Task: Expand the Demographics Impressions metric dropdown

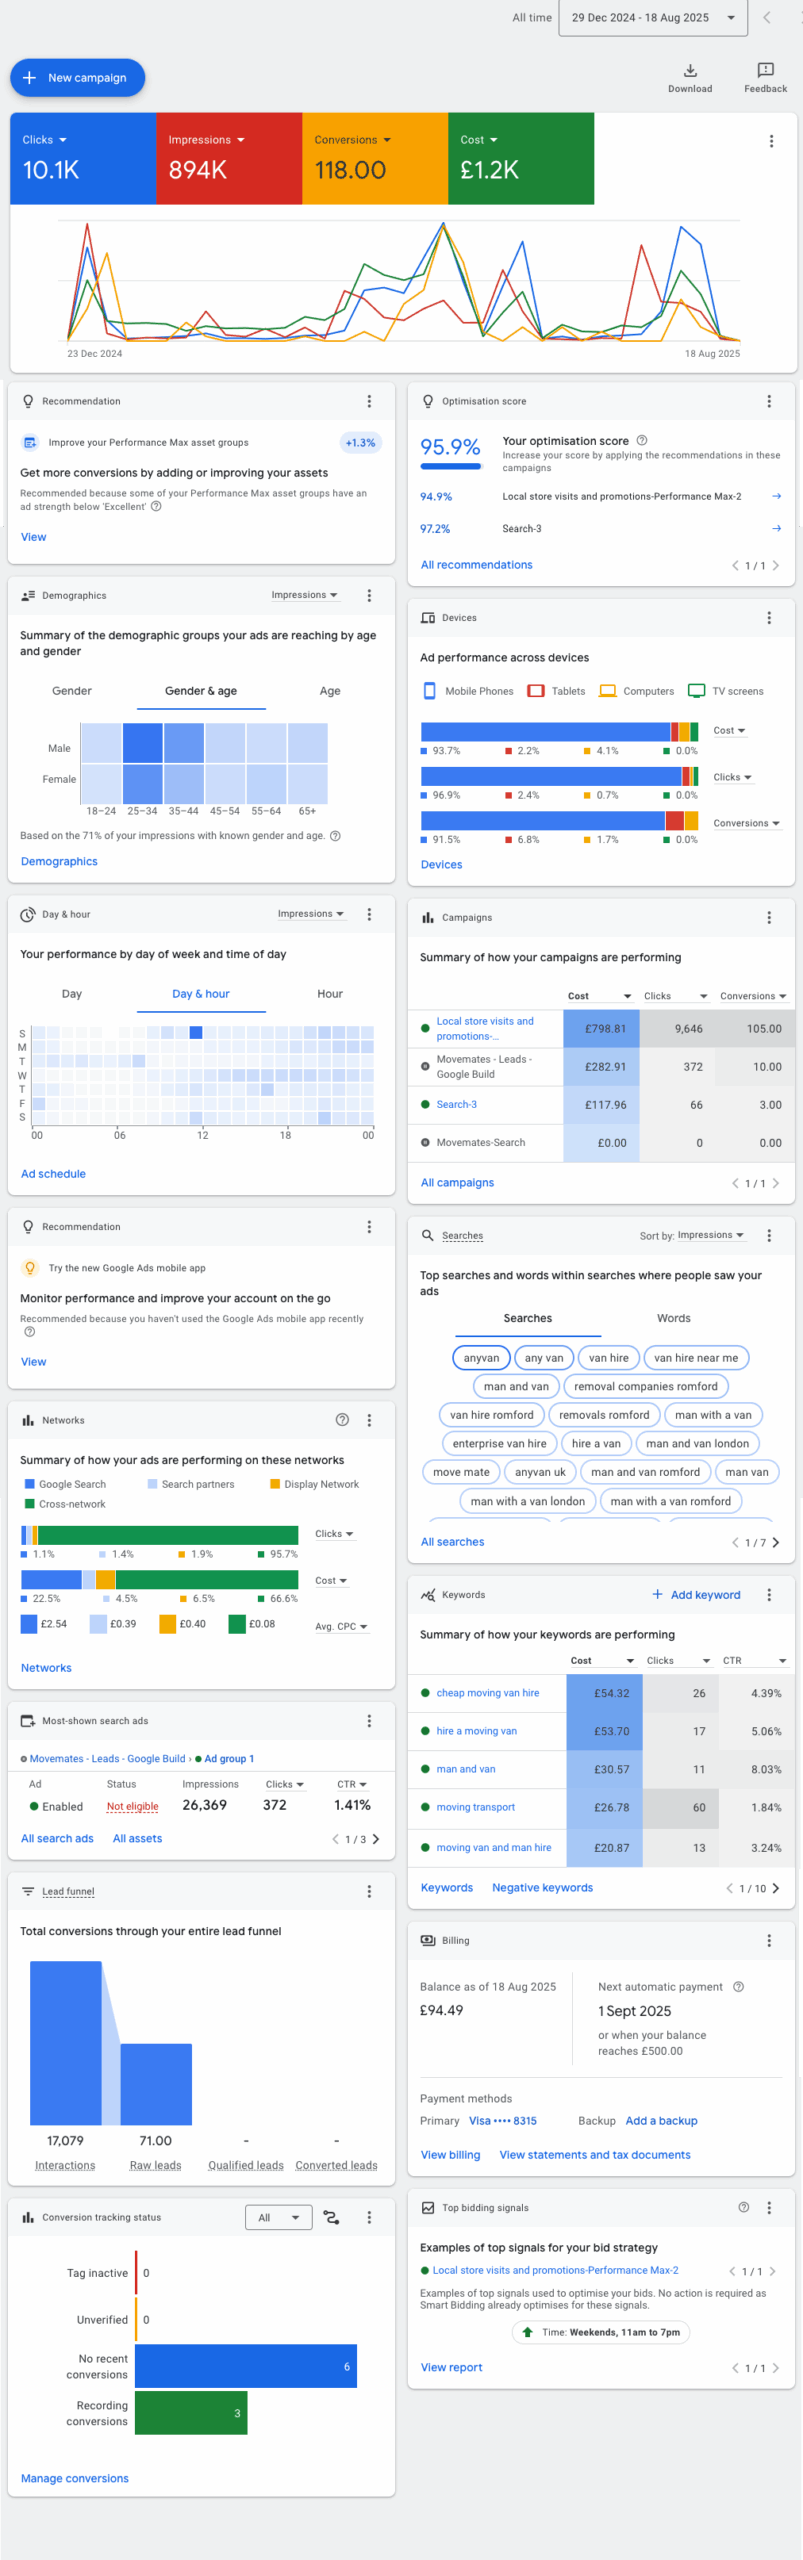Action: [304, 595]
